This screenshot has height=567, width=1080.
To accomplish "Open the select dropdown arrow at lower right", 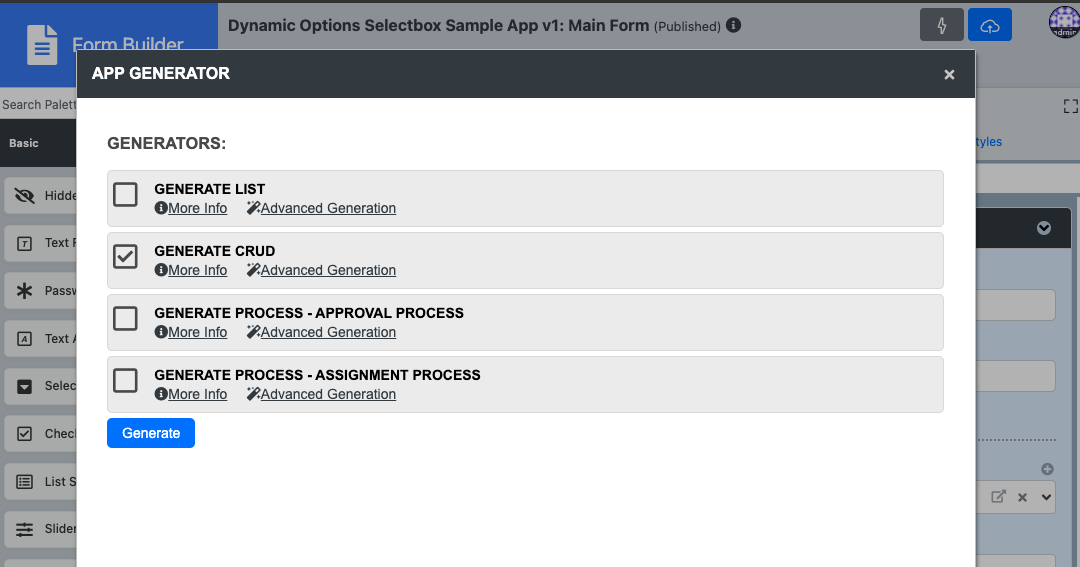I will pyautogui.click(x=1046, y=497).
